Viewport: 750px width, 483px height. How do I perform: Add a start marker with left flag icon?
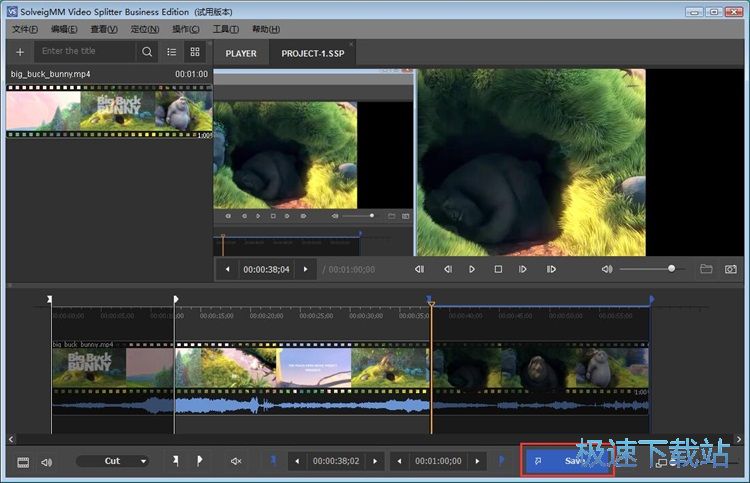click(x=176, y=461)
